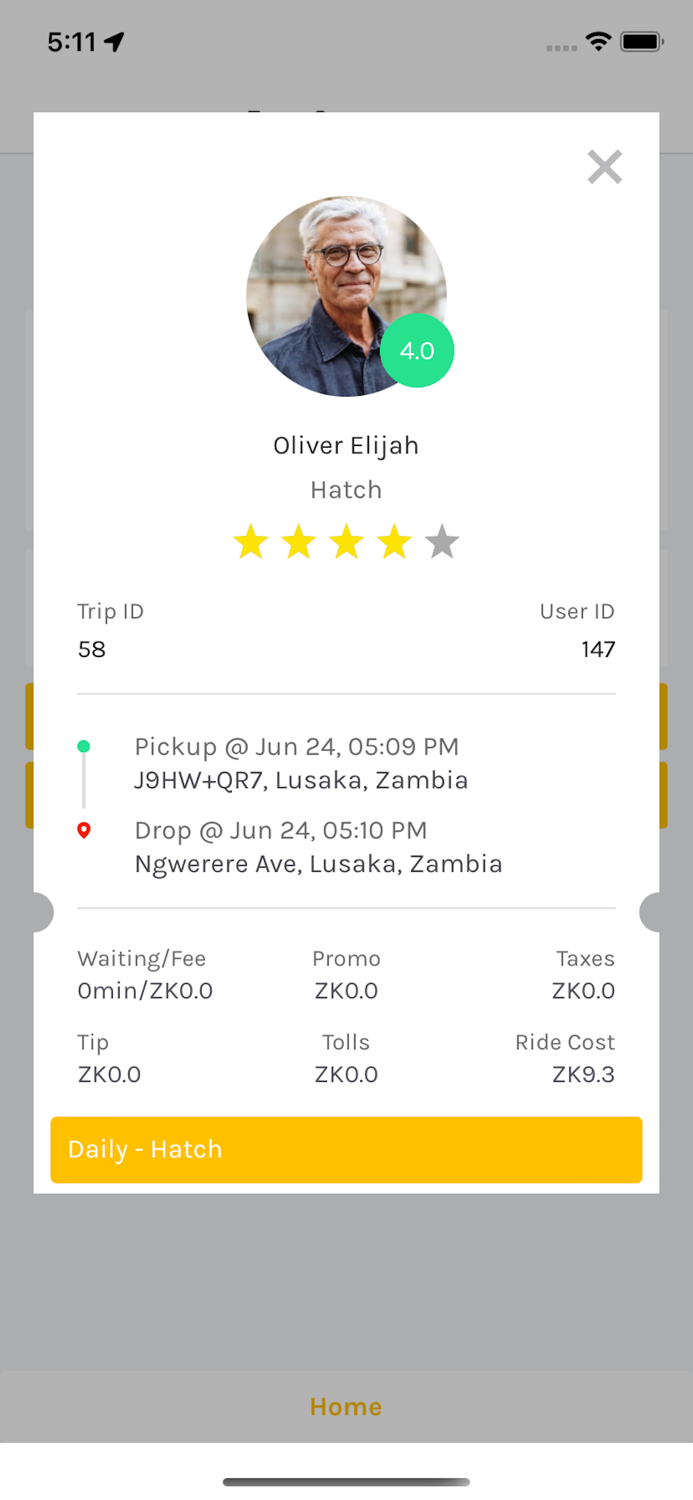The image size is (693, 1500).
Task: Click the green pickup point icon
Action: point(84,745)
